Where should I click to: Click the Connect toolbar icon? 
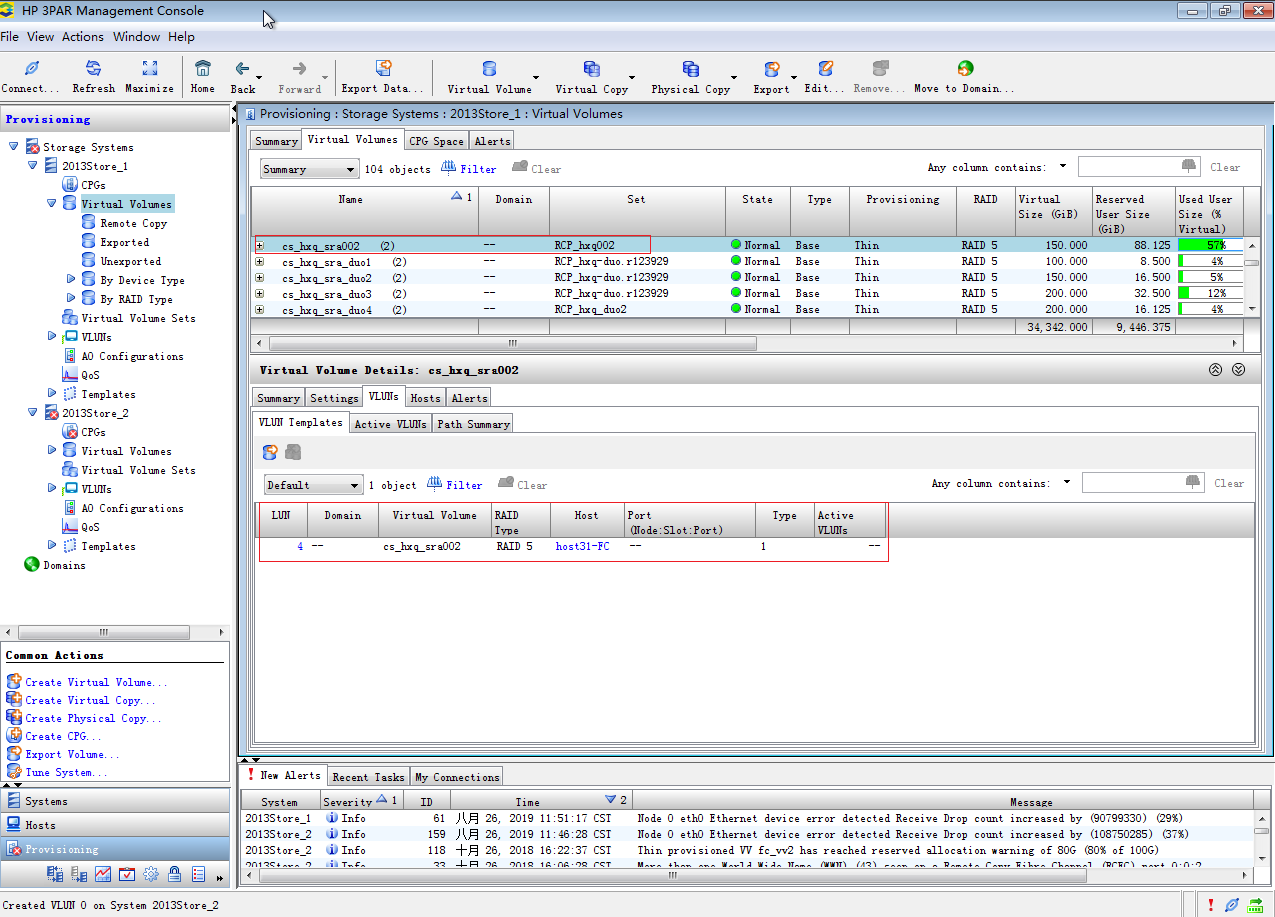tap(31, 69)
